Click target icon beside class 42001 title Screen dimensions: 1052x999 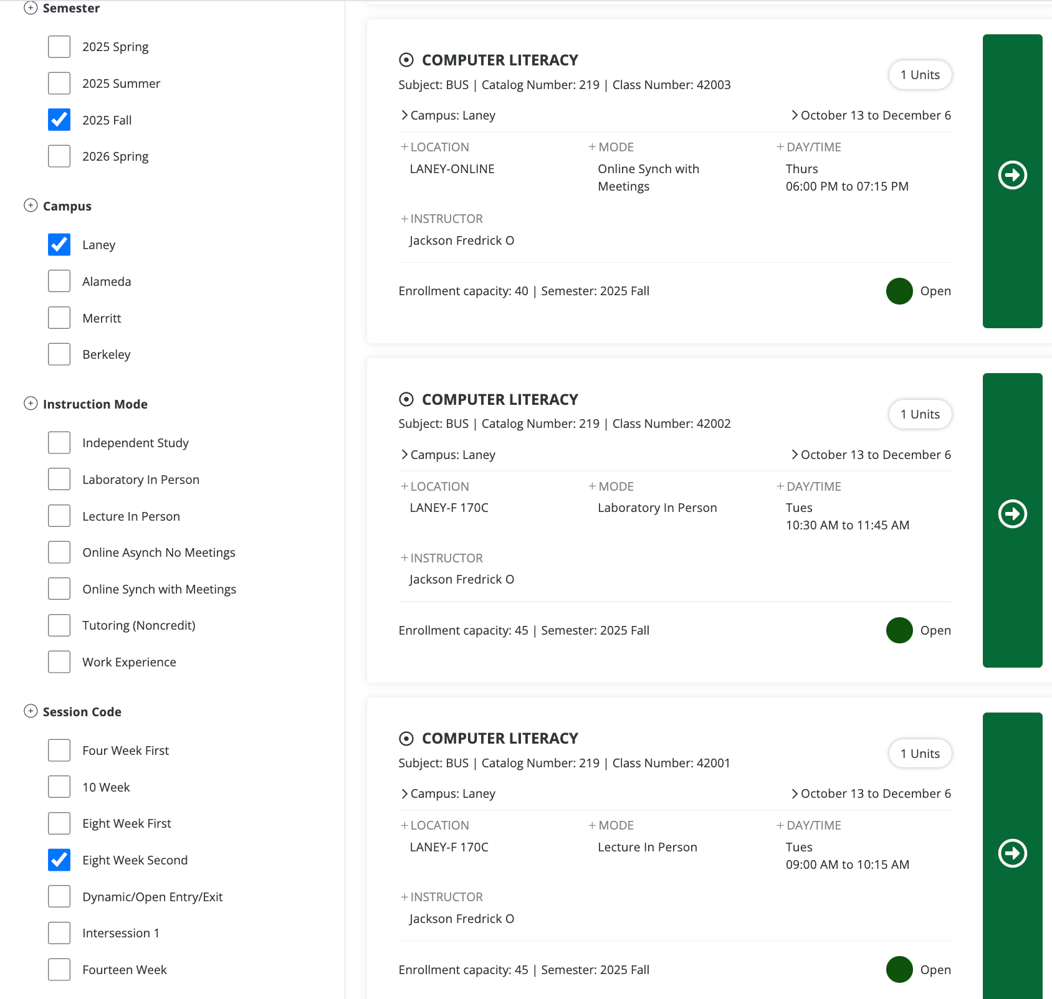(406, 738)
